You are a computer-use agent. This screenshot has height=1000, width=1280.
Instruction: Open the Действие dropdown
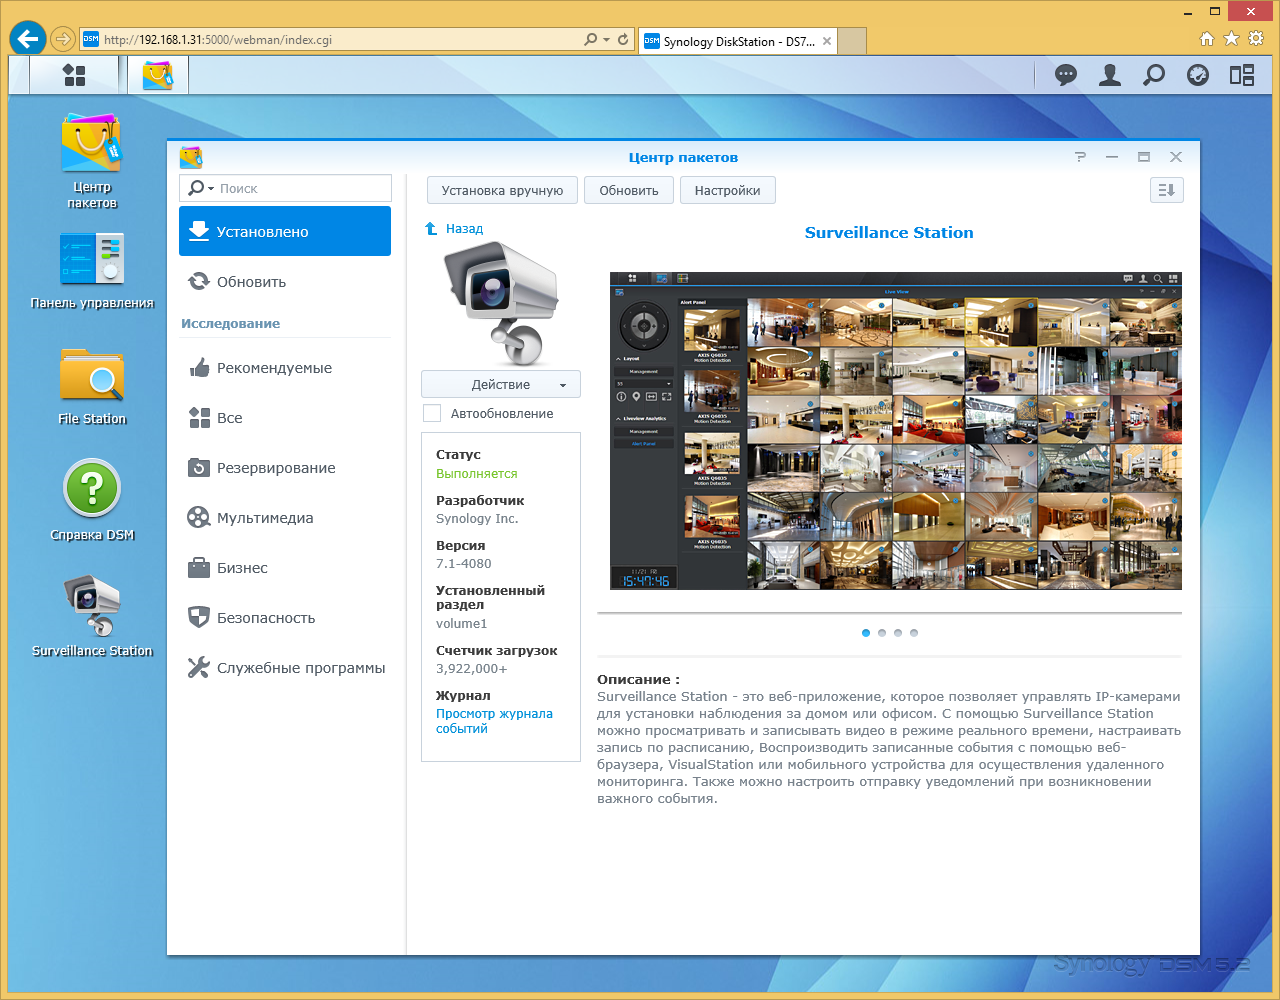(x=501, y=385)
